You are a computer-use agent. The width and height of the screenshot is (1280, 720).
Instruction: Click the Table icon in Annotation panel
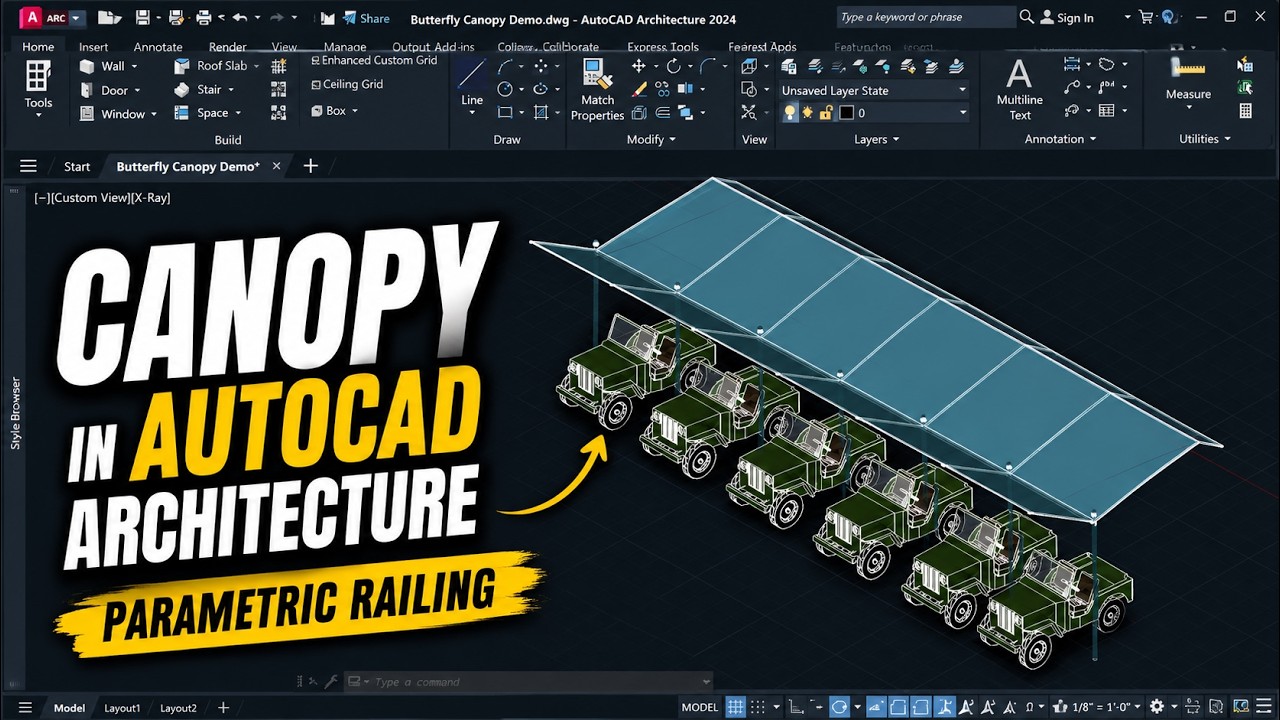1106,111
